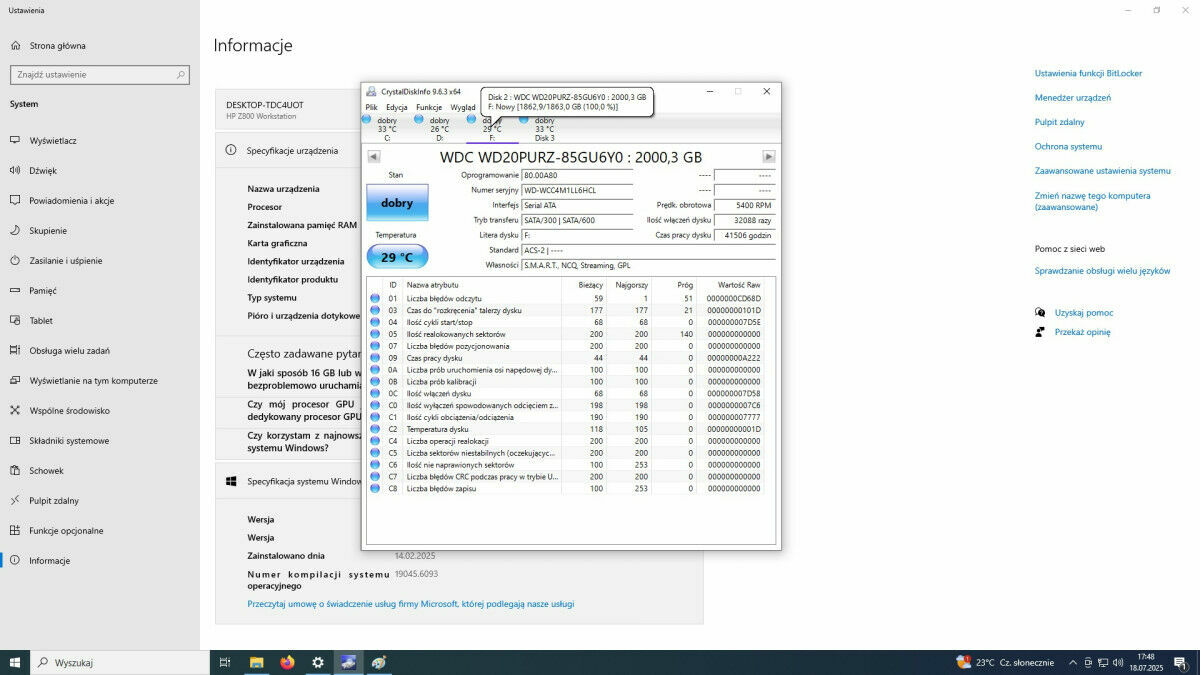Select the C: drive status tab
The image size is (1200, 675).
pyautogui.click(x=386, y=128)
